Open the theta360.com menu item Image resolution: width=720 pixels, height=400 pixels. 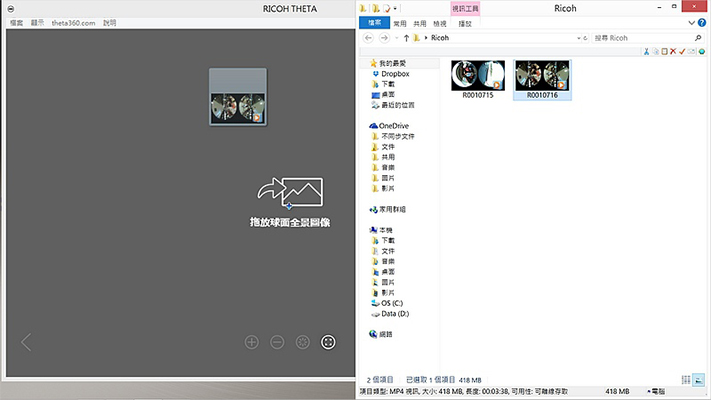point(73,23)
